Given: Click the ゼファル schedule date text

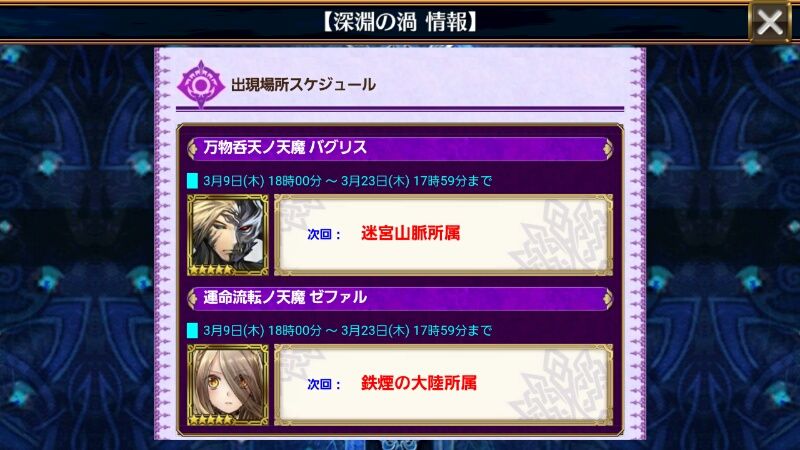Looking at the screenshot, I should (x=347, y=331).
